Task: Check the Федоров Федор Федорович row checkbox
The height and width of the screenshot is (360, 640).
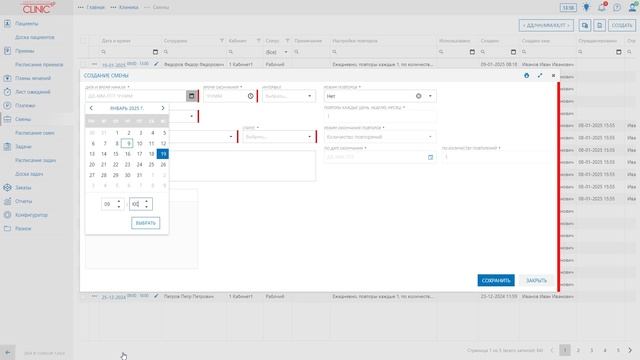Action: pyautogui.click(x=84, y=64)
